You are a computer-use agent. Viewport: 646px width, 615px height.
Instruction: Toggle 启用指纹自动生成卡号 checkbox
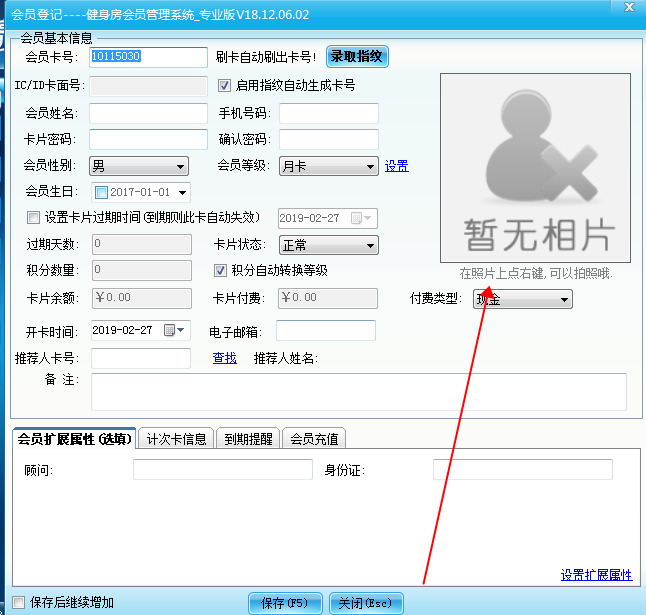coord(224,86)
